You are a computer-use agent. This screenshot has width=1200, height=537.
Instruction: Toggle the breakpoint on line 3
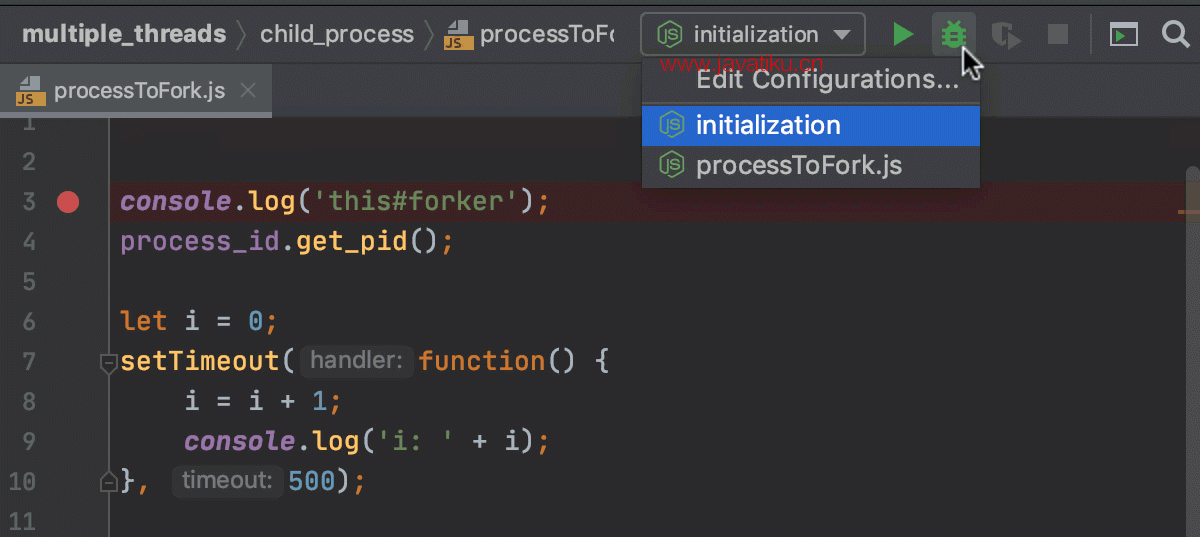[x=67, y=202]
